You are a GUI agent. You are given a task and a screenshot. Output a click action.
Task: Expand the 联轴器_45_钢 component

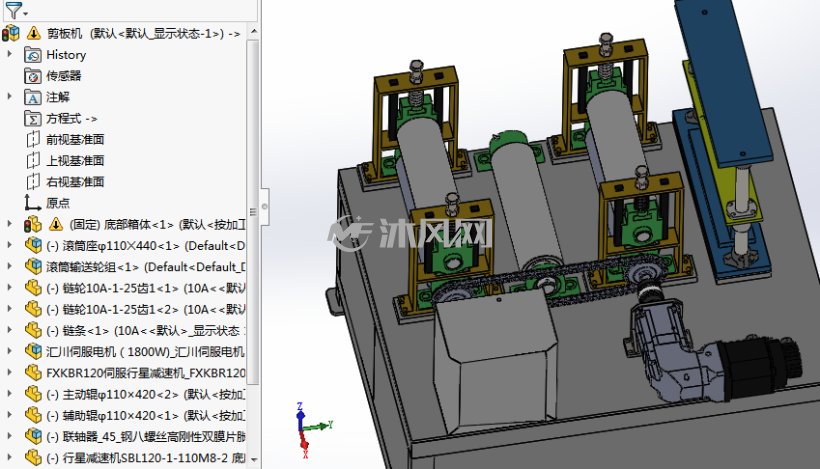pyautogui.click(x=9, y=436)
